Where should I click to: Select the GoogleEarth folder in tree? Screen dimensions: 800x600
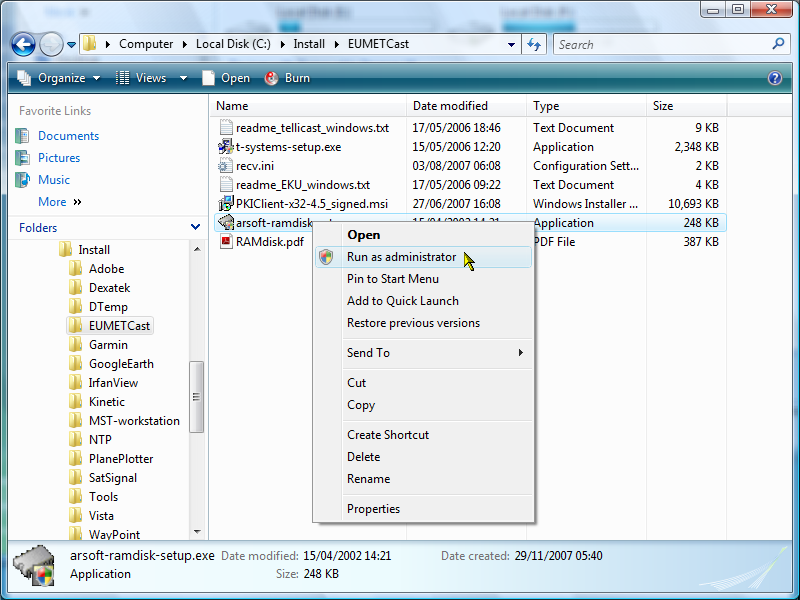121,364
